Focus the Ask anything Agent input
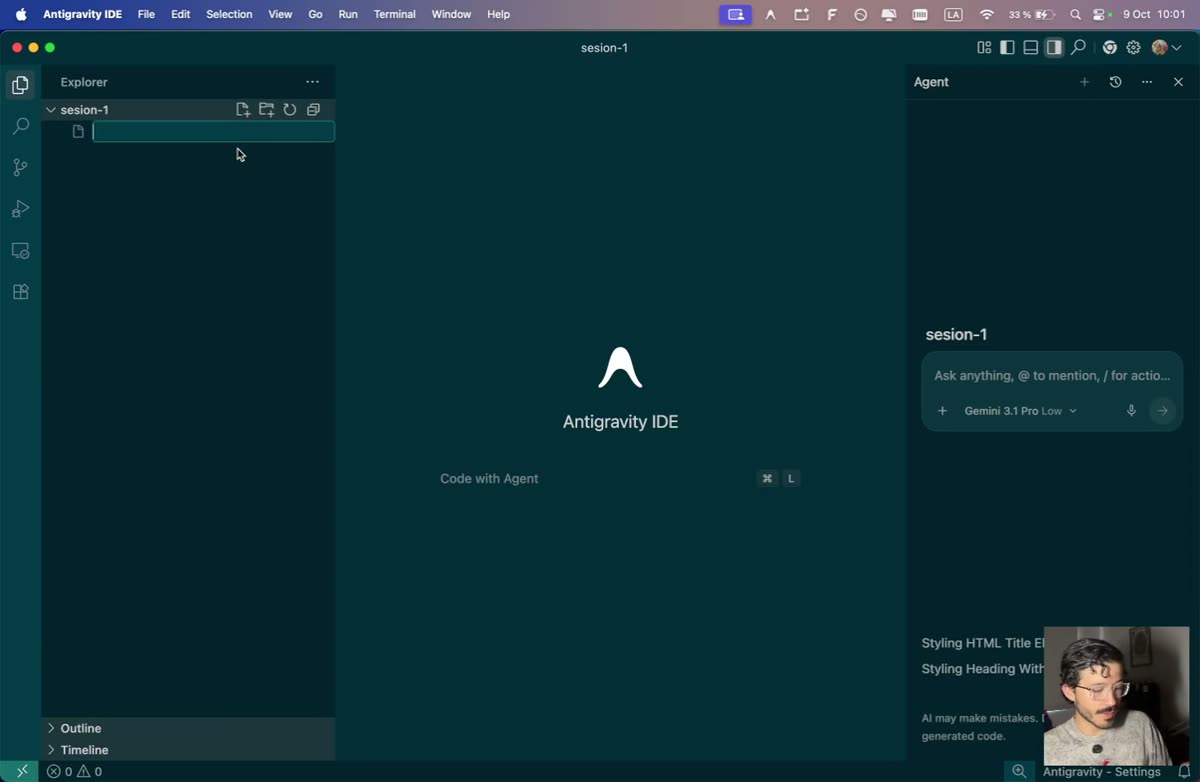 click(1052, 376)
